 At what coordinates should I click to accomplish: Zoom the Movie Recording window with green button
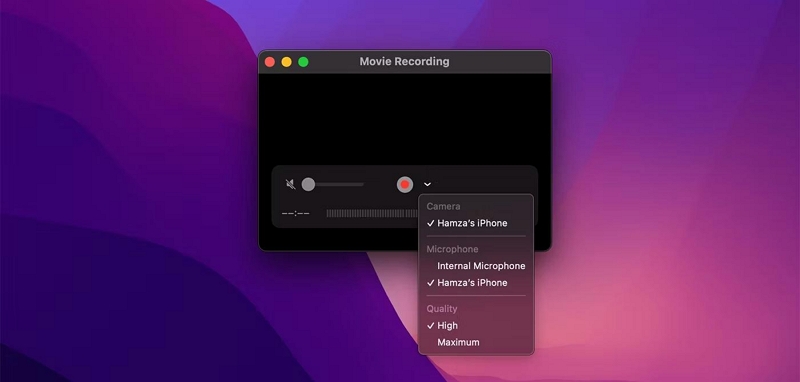[304, 62]
